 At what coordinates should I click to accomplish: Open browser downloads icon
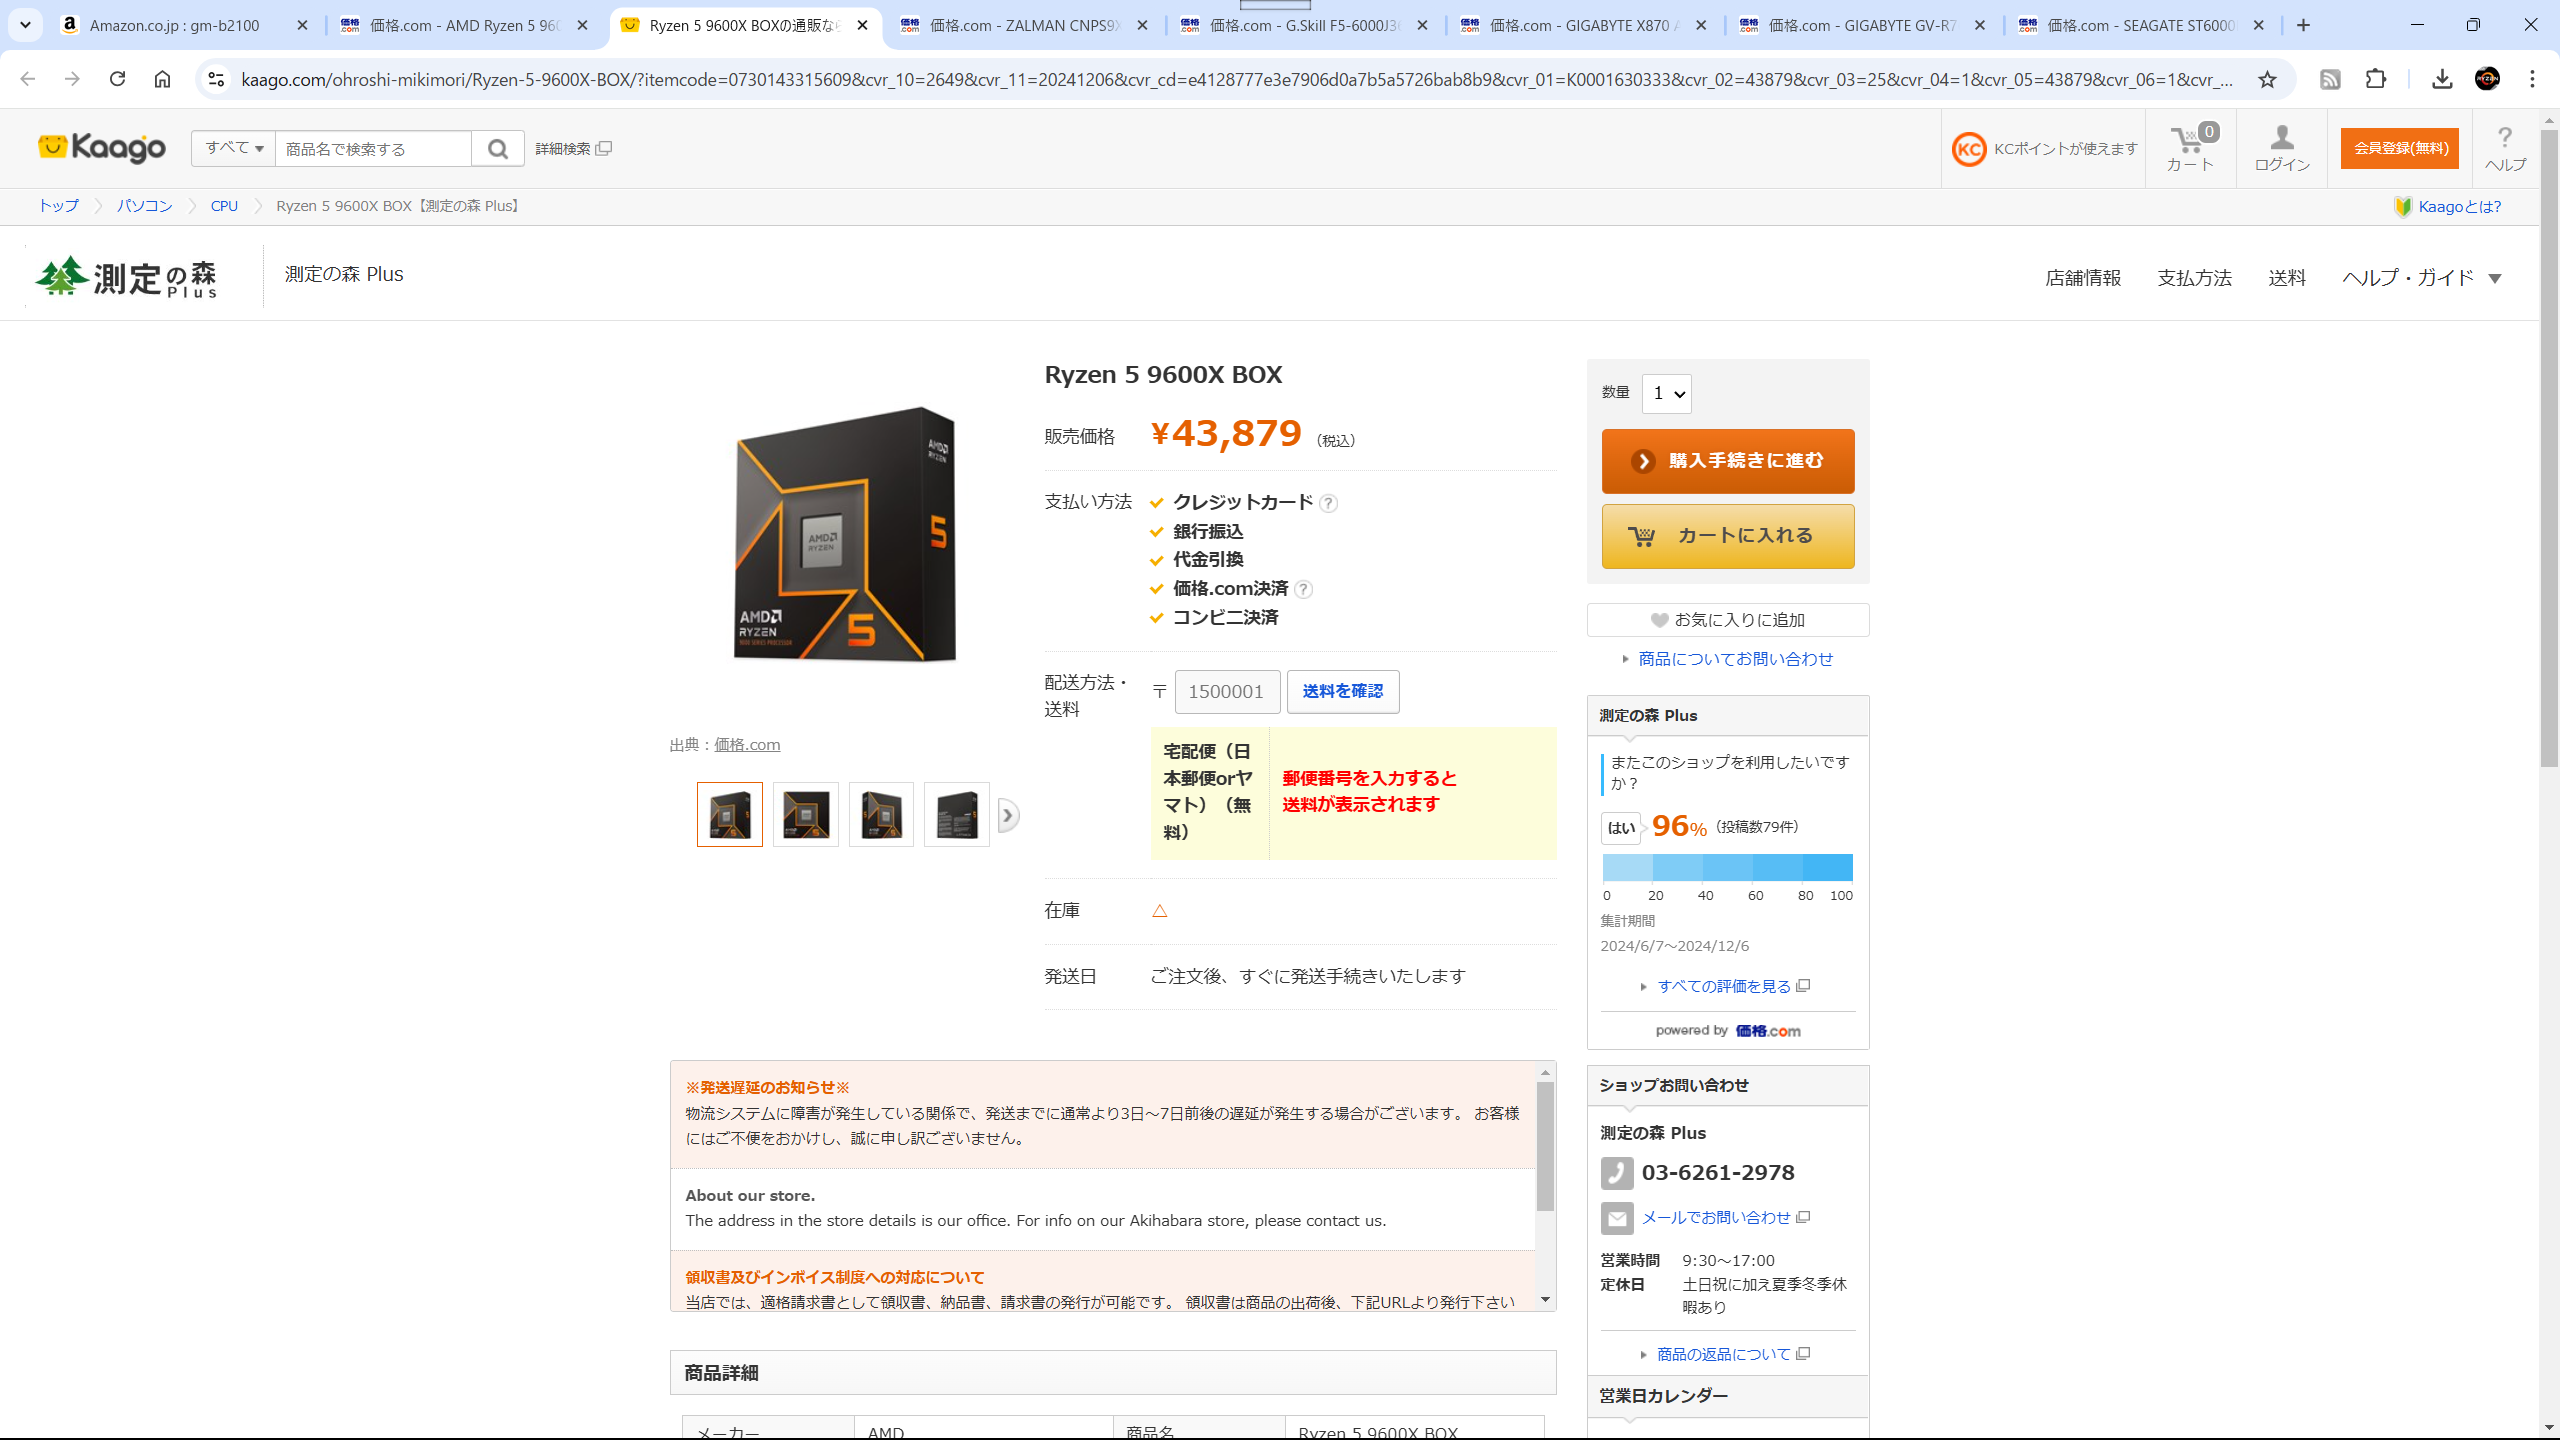pyautogui.click(x=2442, y=79)
